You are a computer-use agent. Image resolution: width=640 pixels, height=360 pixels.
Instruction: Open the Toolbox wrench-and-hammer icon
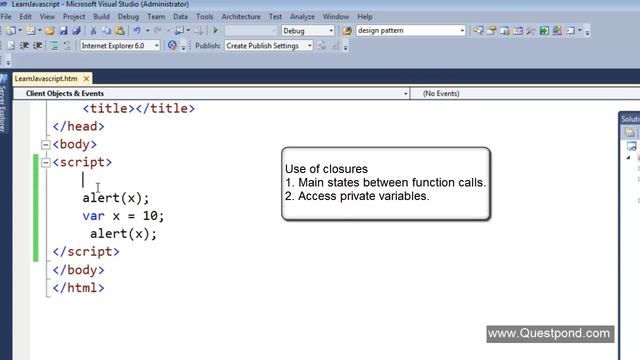click(531, 31)
